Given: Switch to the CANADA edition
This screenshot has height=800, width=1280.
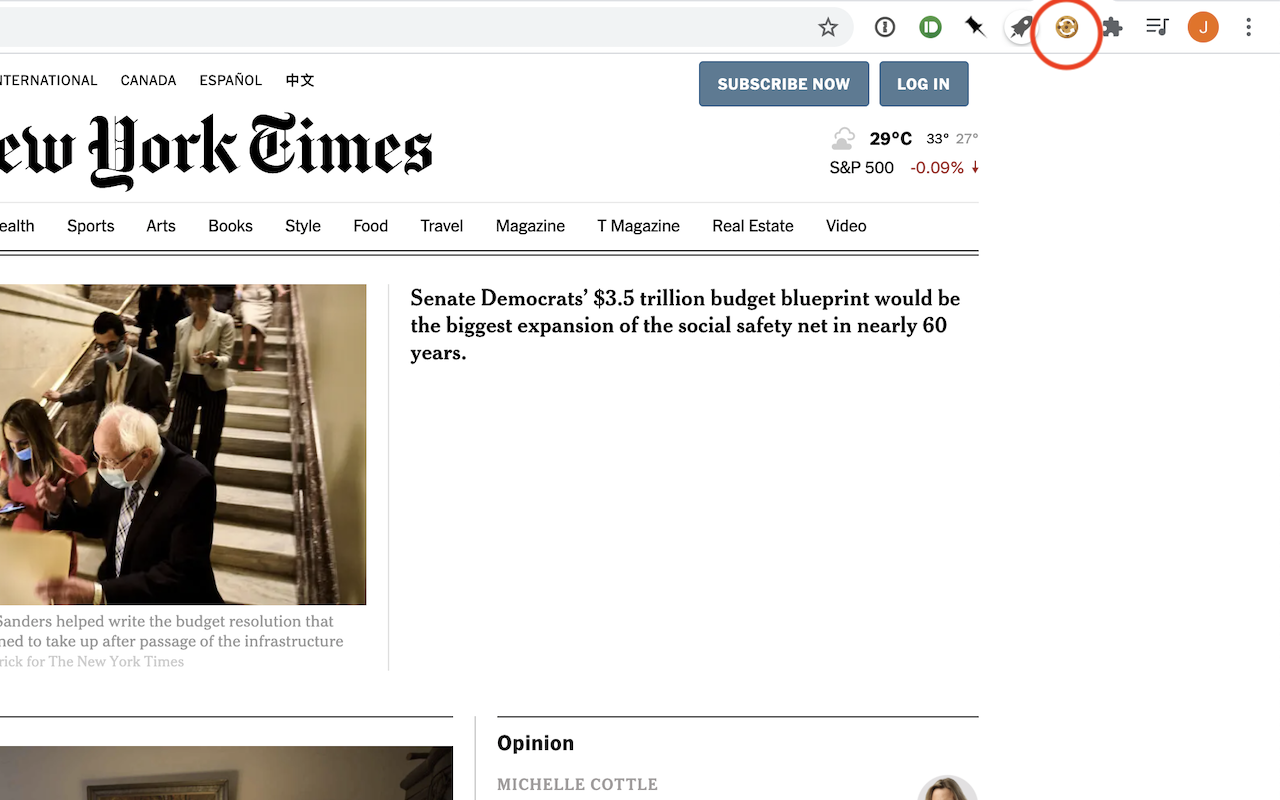Looking at the screenshot, I should [x=148, y=80].
